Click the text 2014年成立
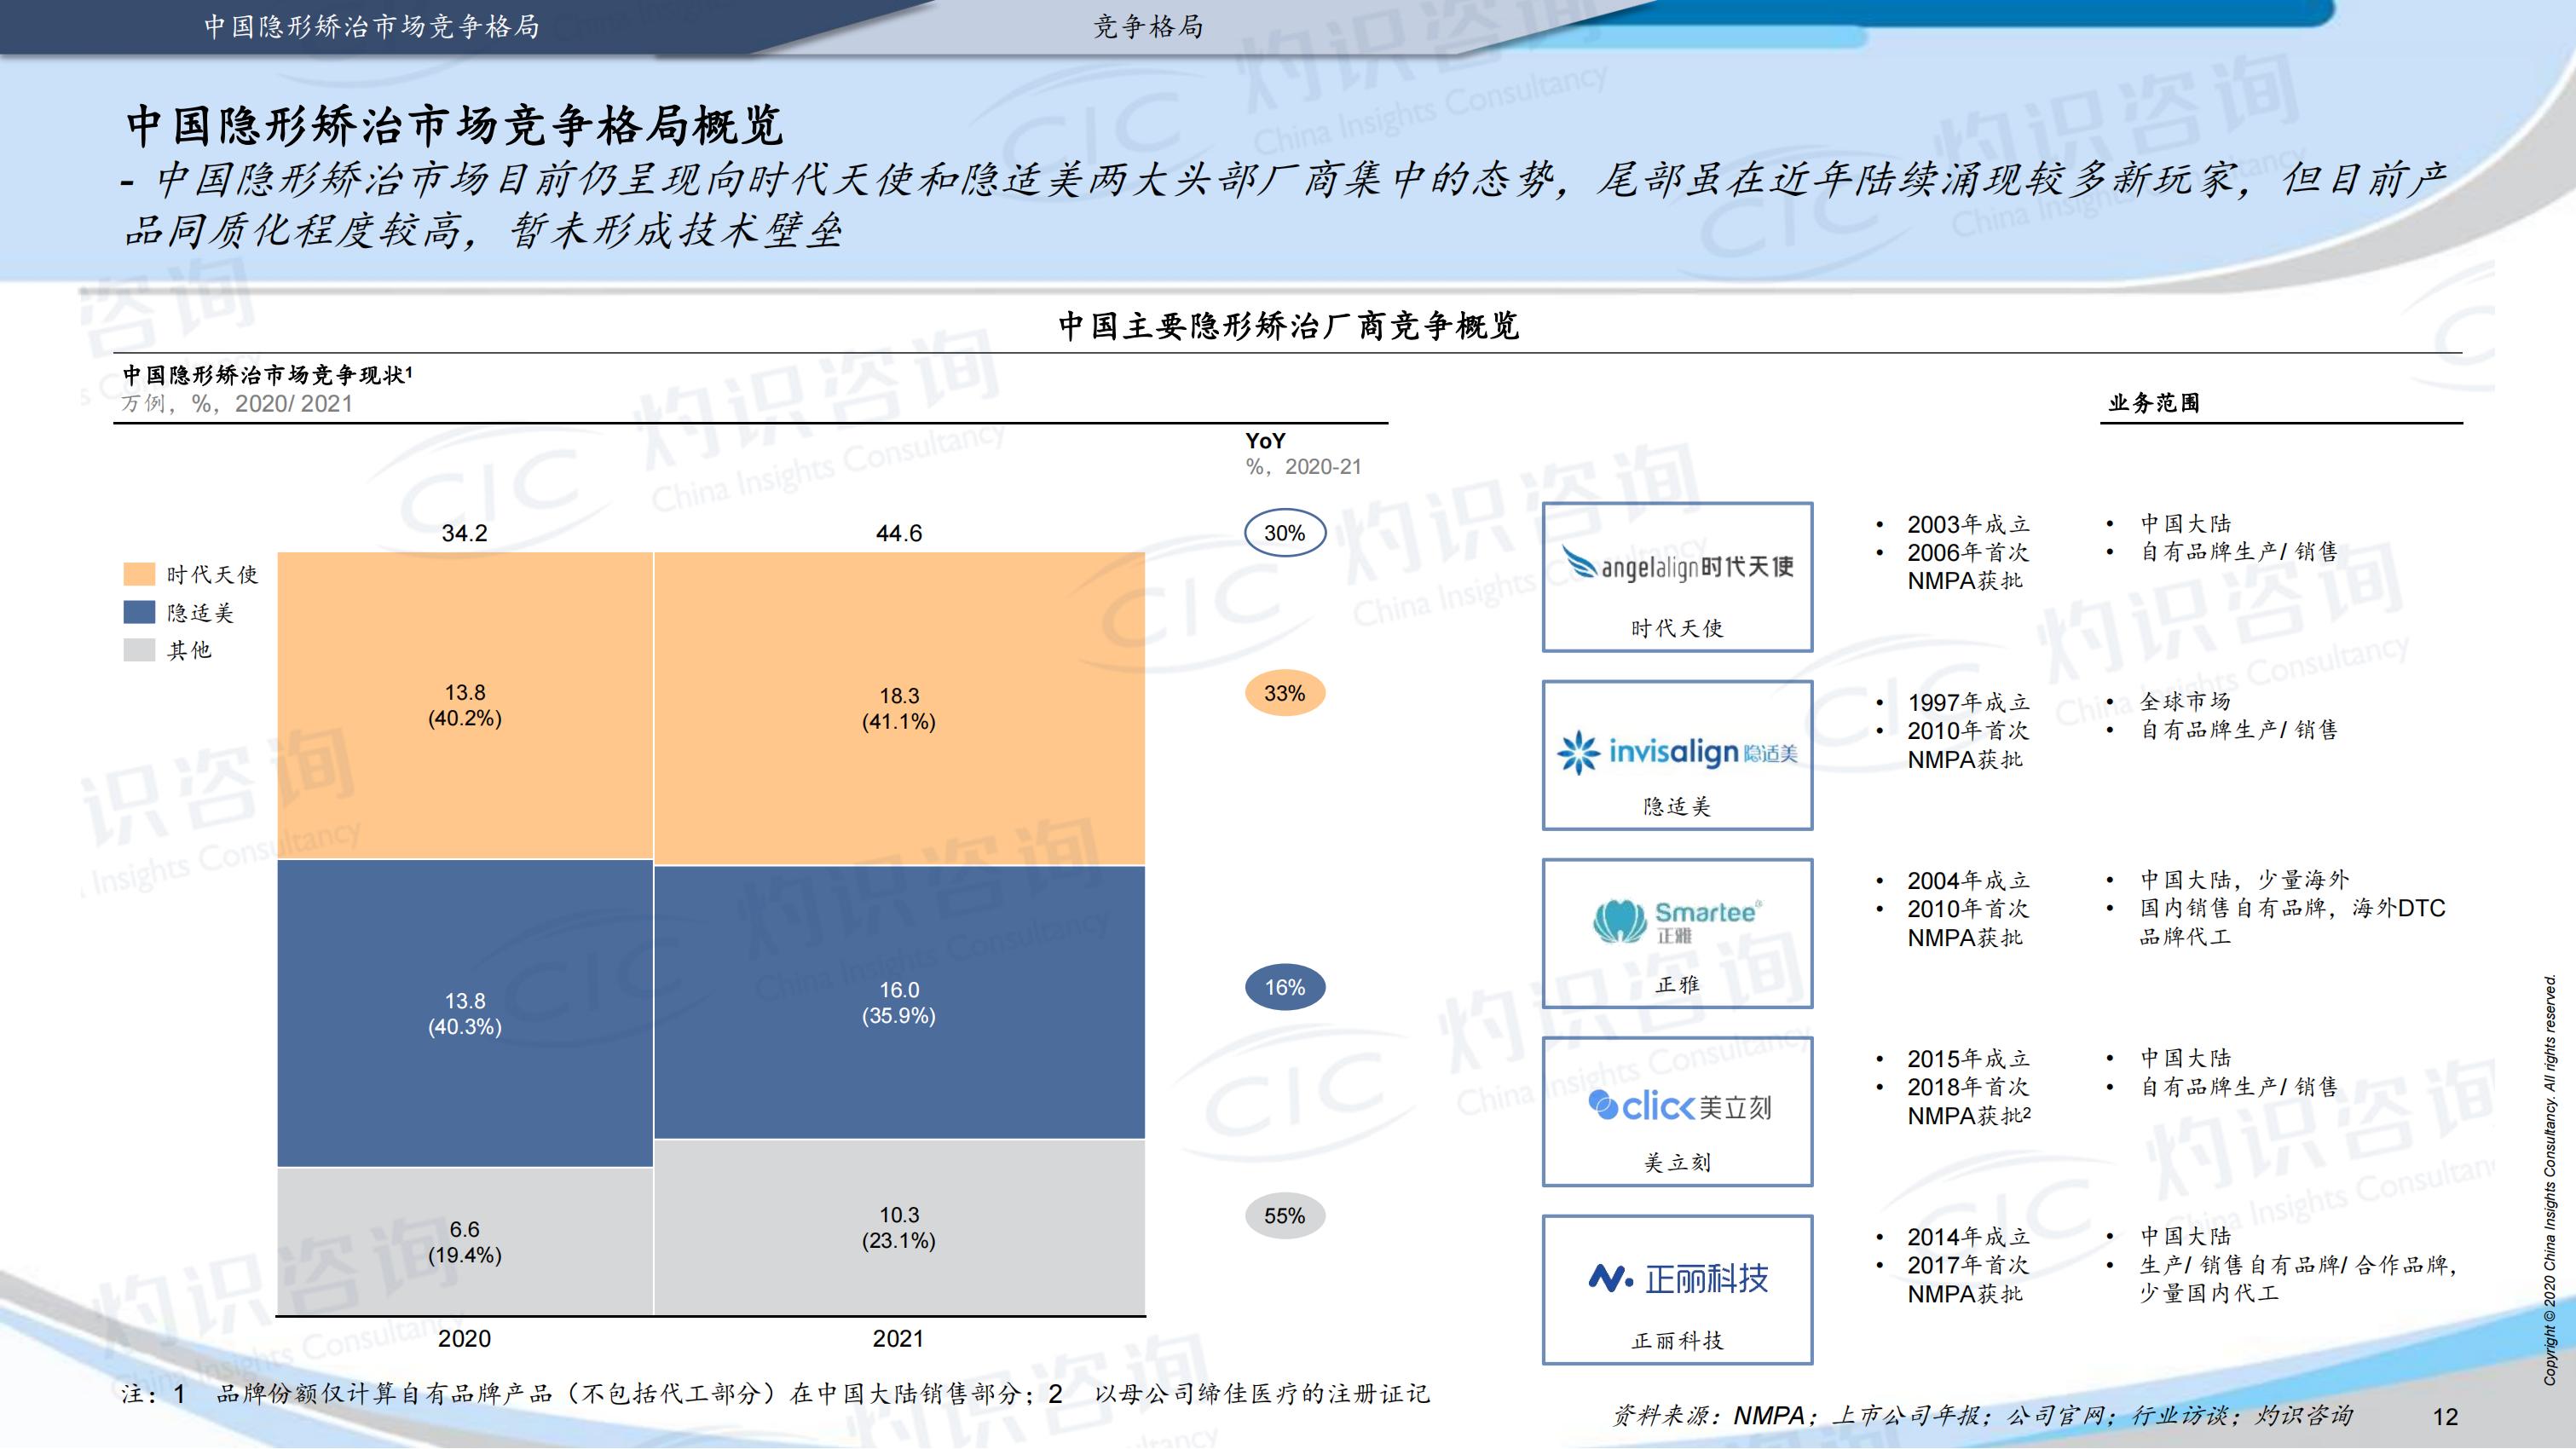Viewport: 2576px width, 1449px height. tap(1968, 1236)
